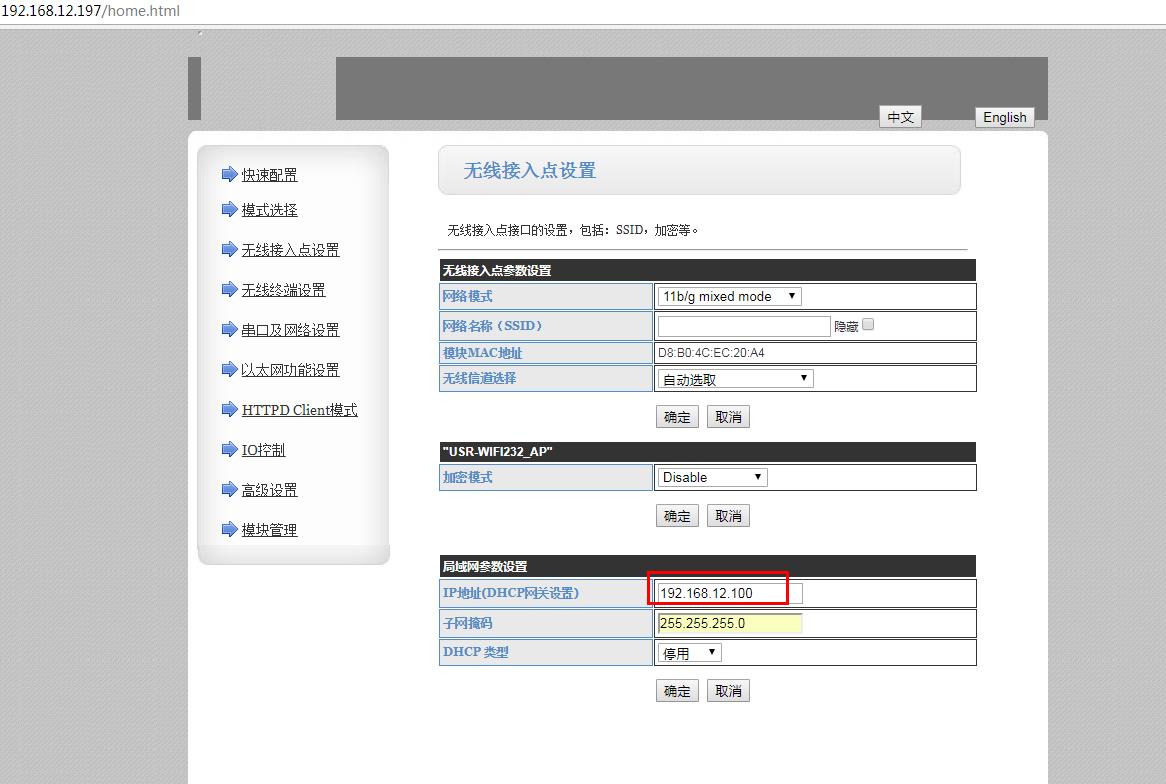Click arrow icon beside 以太网功能设置
This screenshot has height=784, width=1166.
pos(229,370)
